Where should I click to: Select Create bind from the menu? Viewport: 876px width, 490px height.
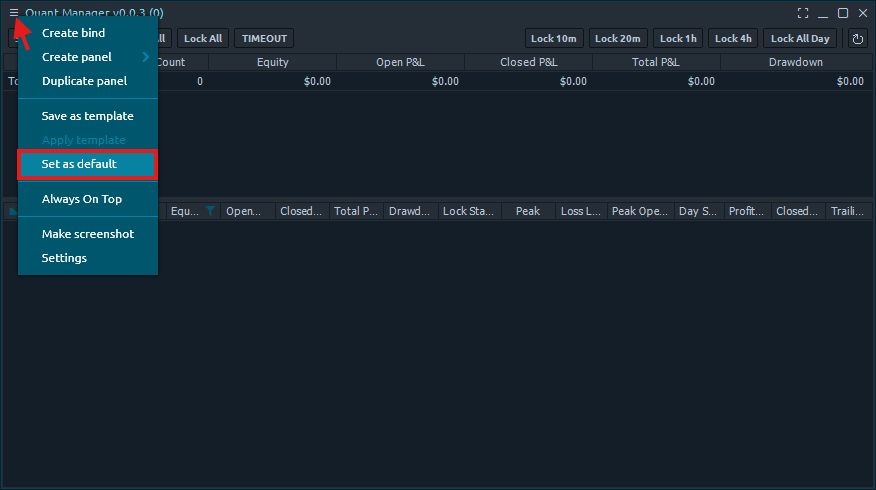(73, 33)
